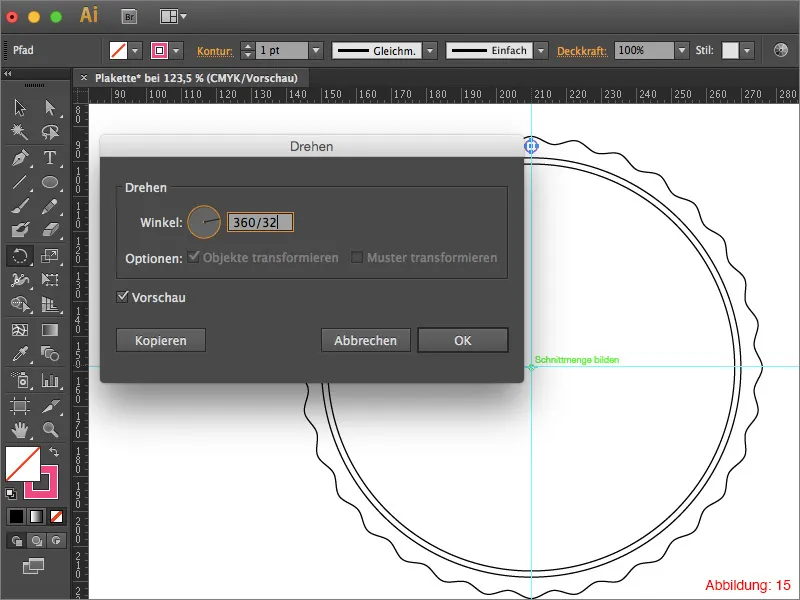
Task: Select the Perspective Grid tool
Action: tap(50, 305)
